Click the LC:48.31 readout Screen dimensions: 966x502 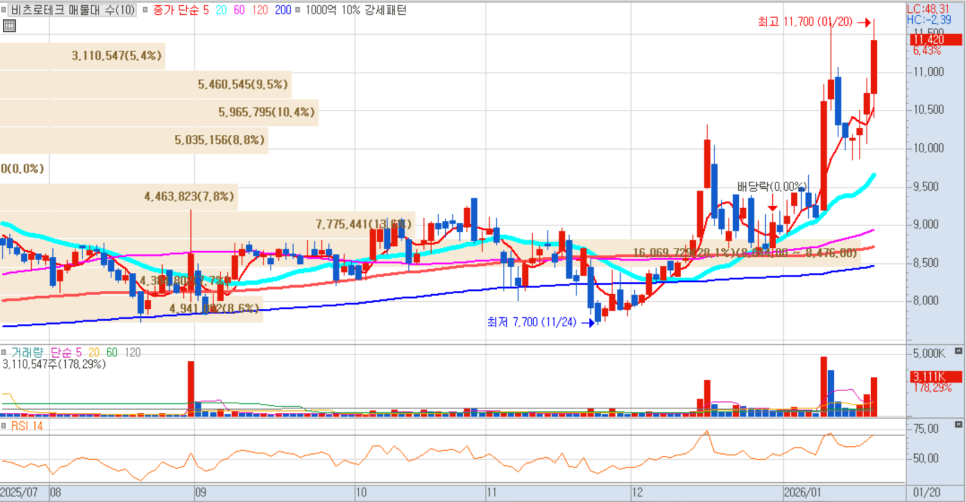pos(928,9)
